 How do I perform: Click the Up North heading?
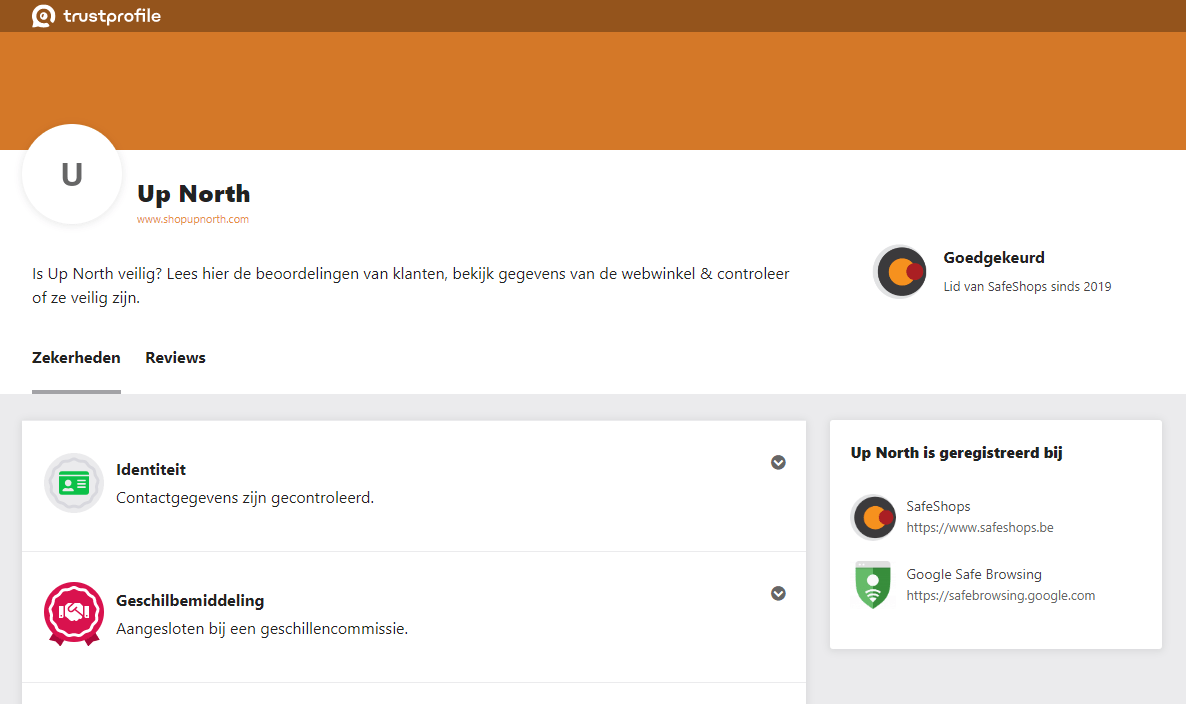[x=194, y=194]
